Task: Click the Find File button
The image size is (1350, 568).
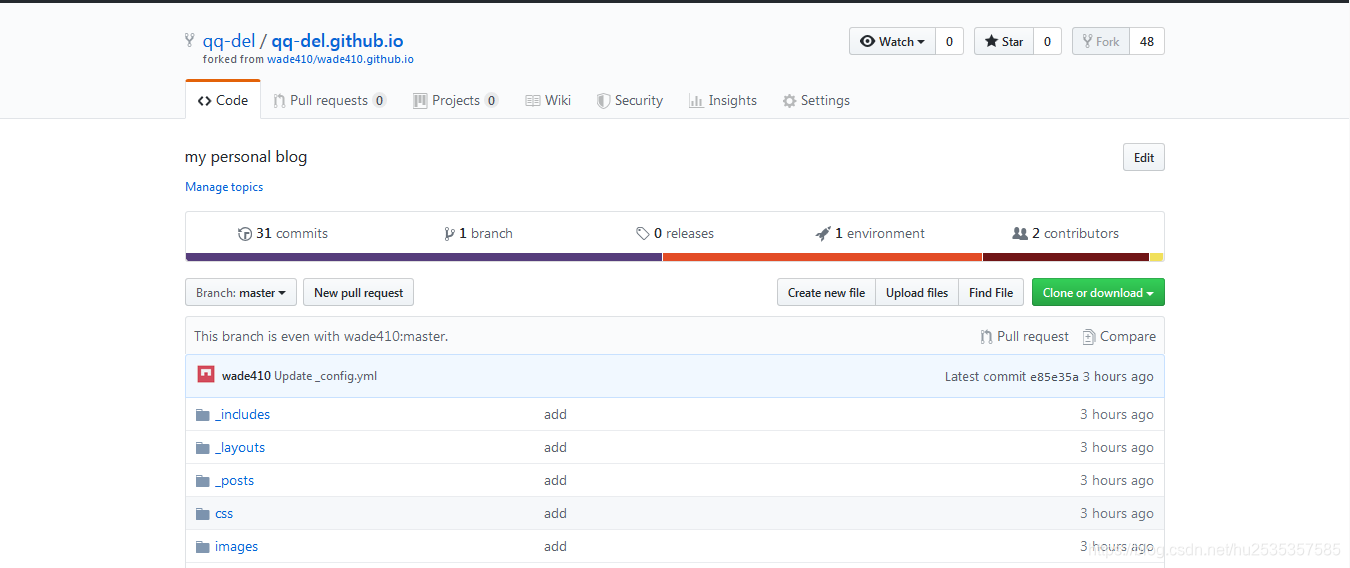Action: tap(991, 293)
